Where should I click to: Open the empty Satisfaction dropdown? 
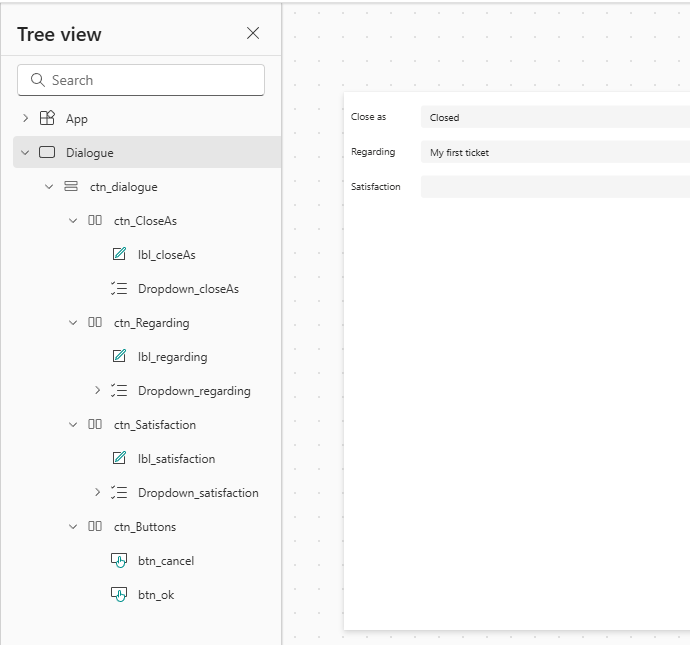pos(555,187)
